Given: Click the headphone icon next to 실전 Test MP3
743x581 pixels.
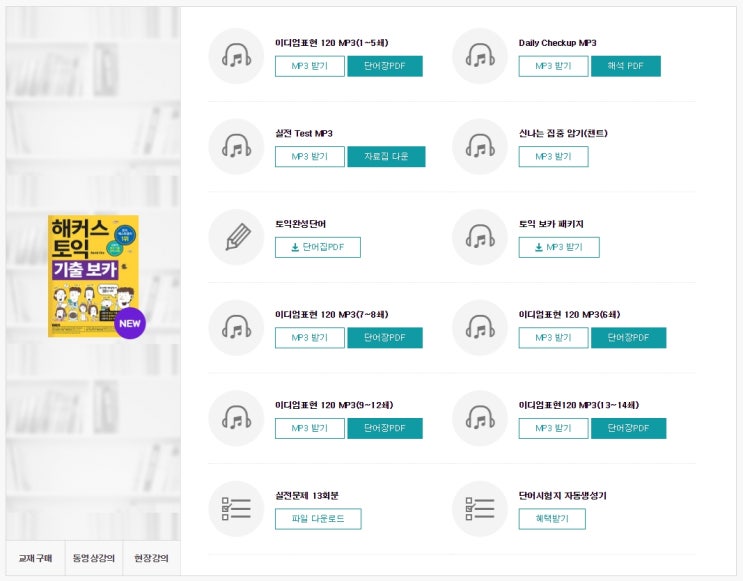Looking at the screenshot, I should click(236, 147).
